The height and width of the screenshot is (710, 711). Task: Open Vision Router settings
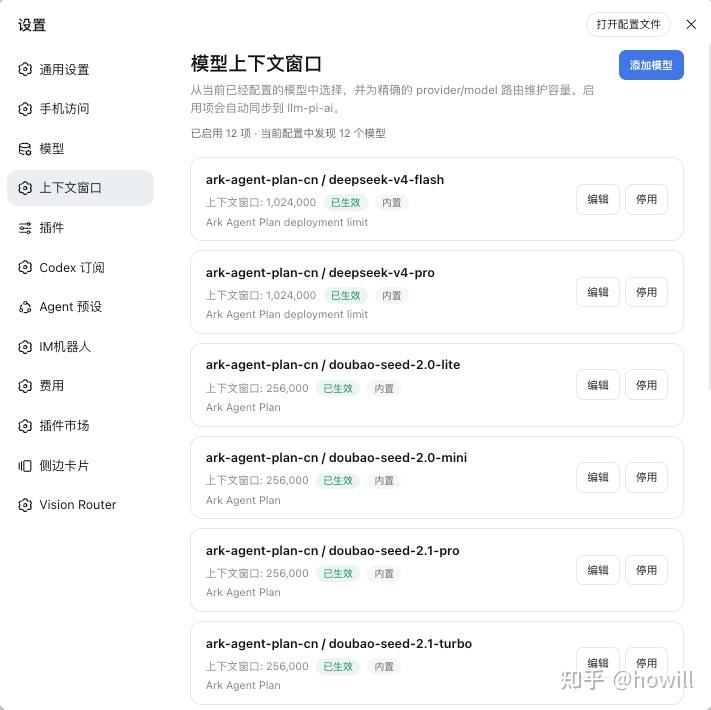pyautogui.click(x=80, y=505)
